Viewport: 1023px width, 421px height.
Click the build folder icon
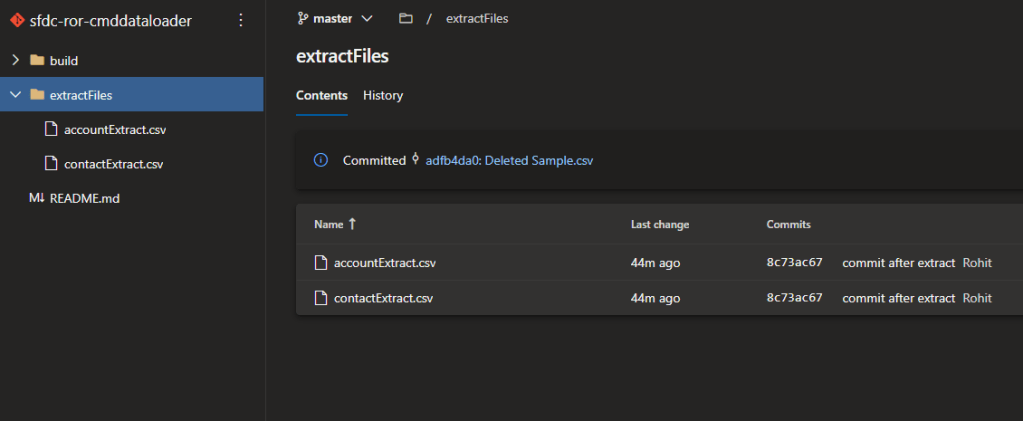(x=37, y=61)
